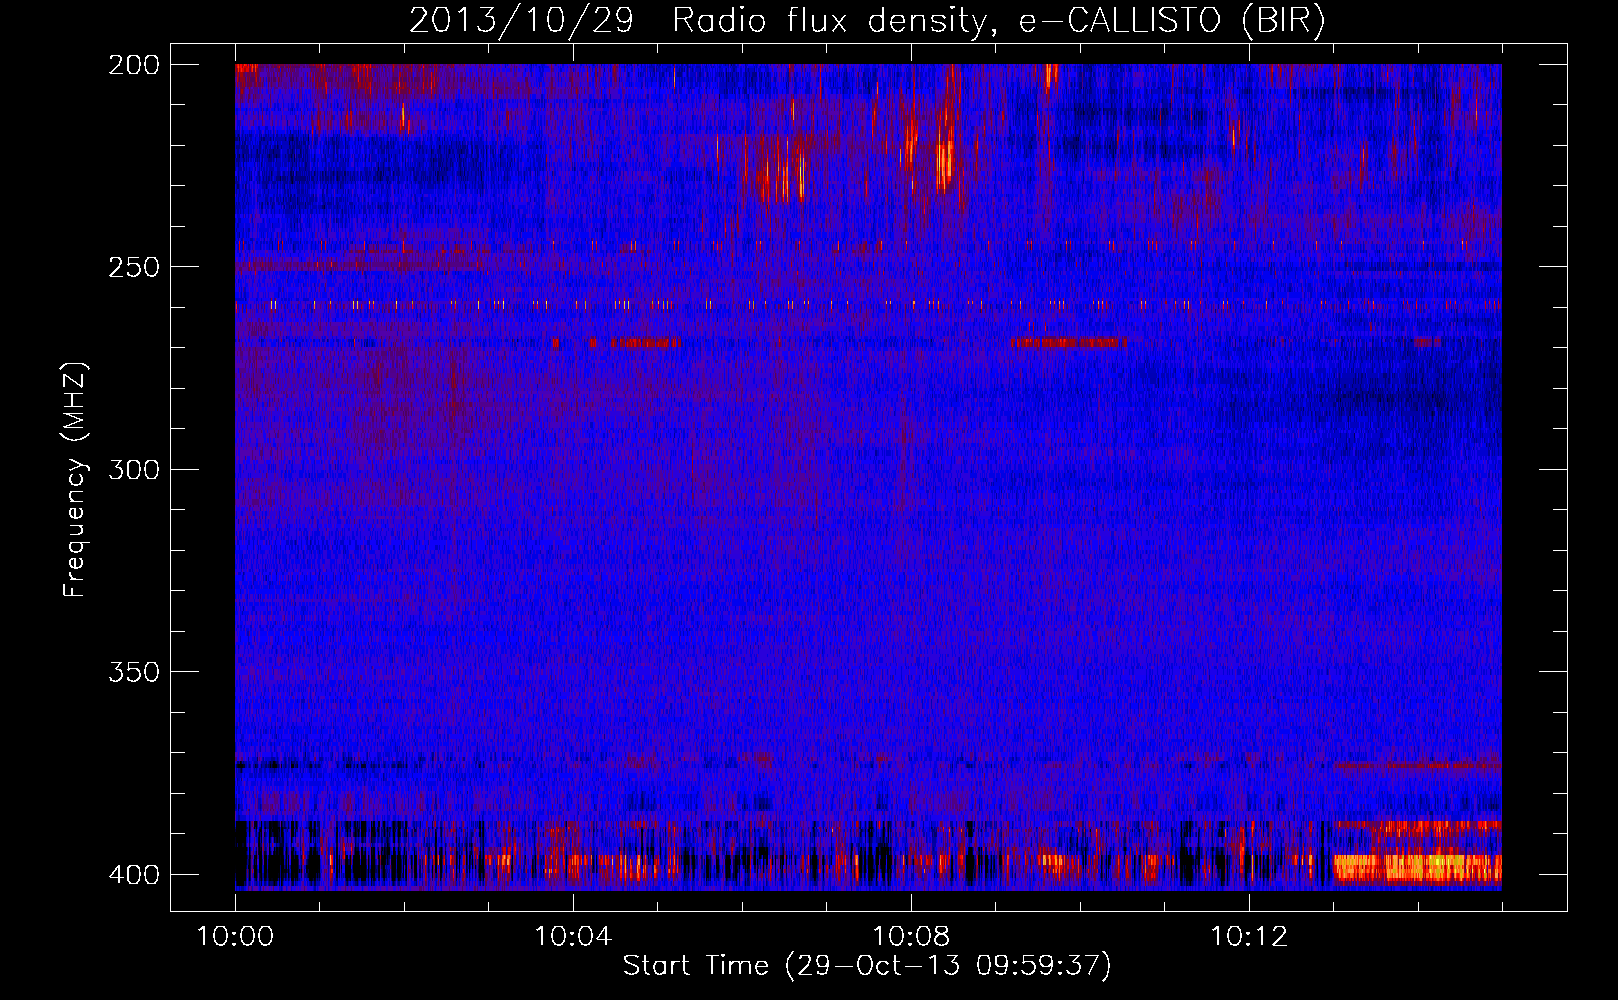This screenshot has width=1618, height=1000.
Task: Click the 250 frequency axis label
Action: click(133, 267)
